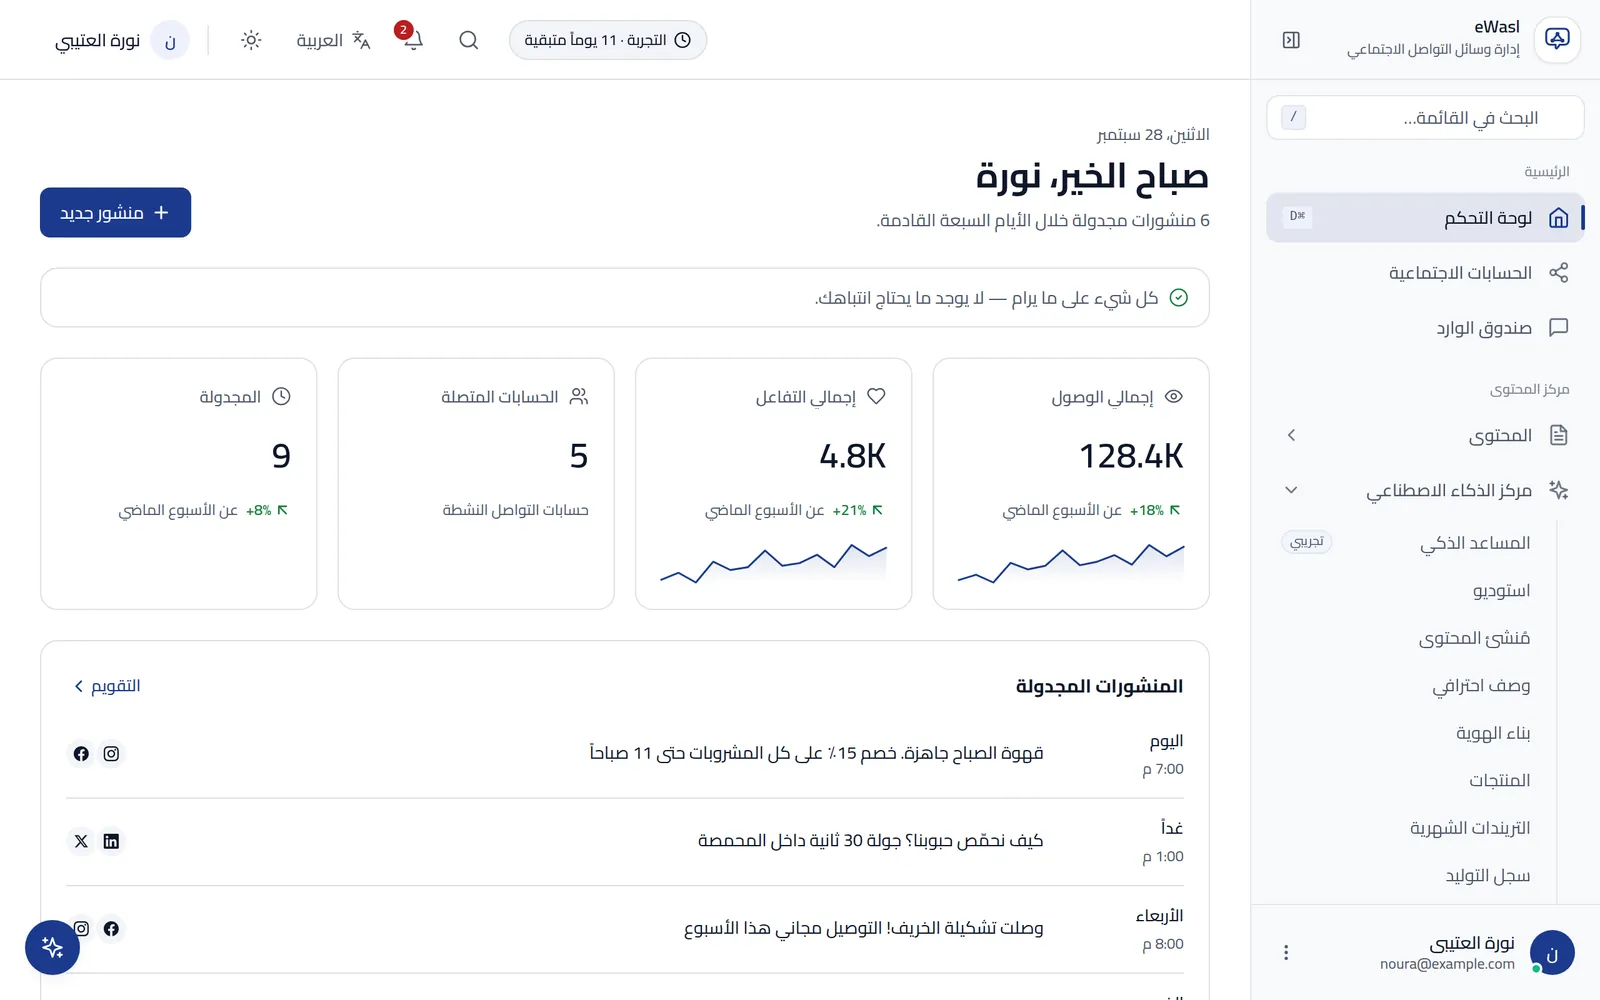Open صندوق الوارد menu item
This screenshot has width=1600, height=1000.
pos(1425,328)
